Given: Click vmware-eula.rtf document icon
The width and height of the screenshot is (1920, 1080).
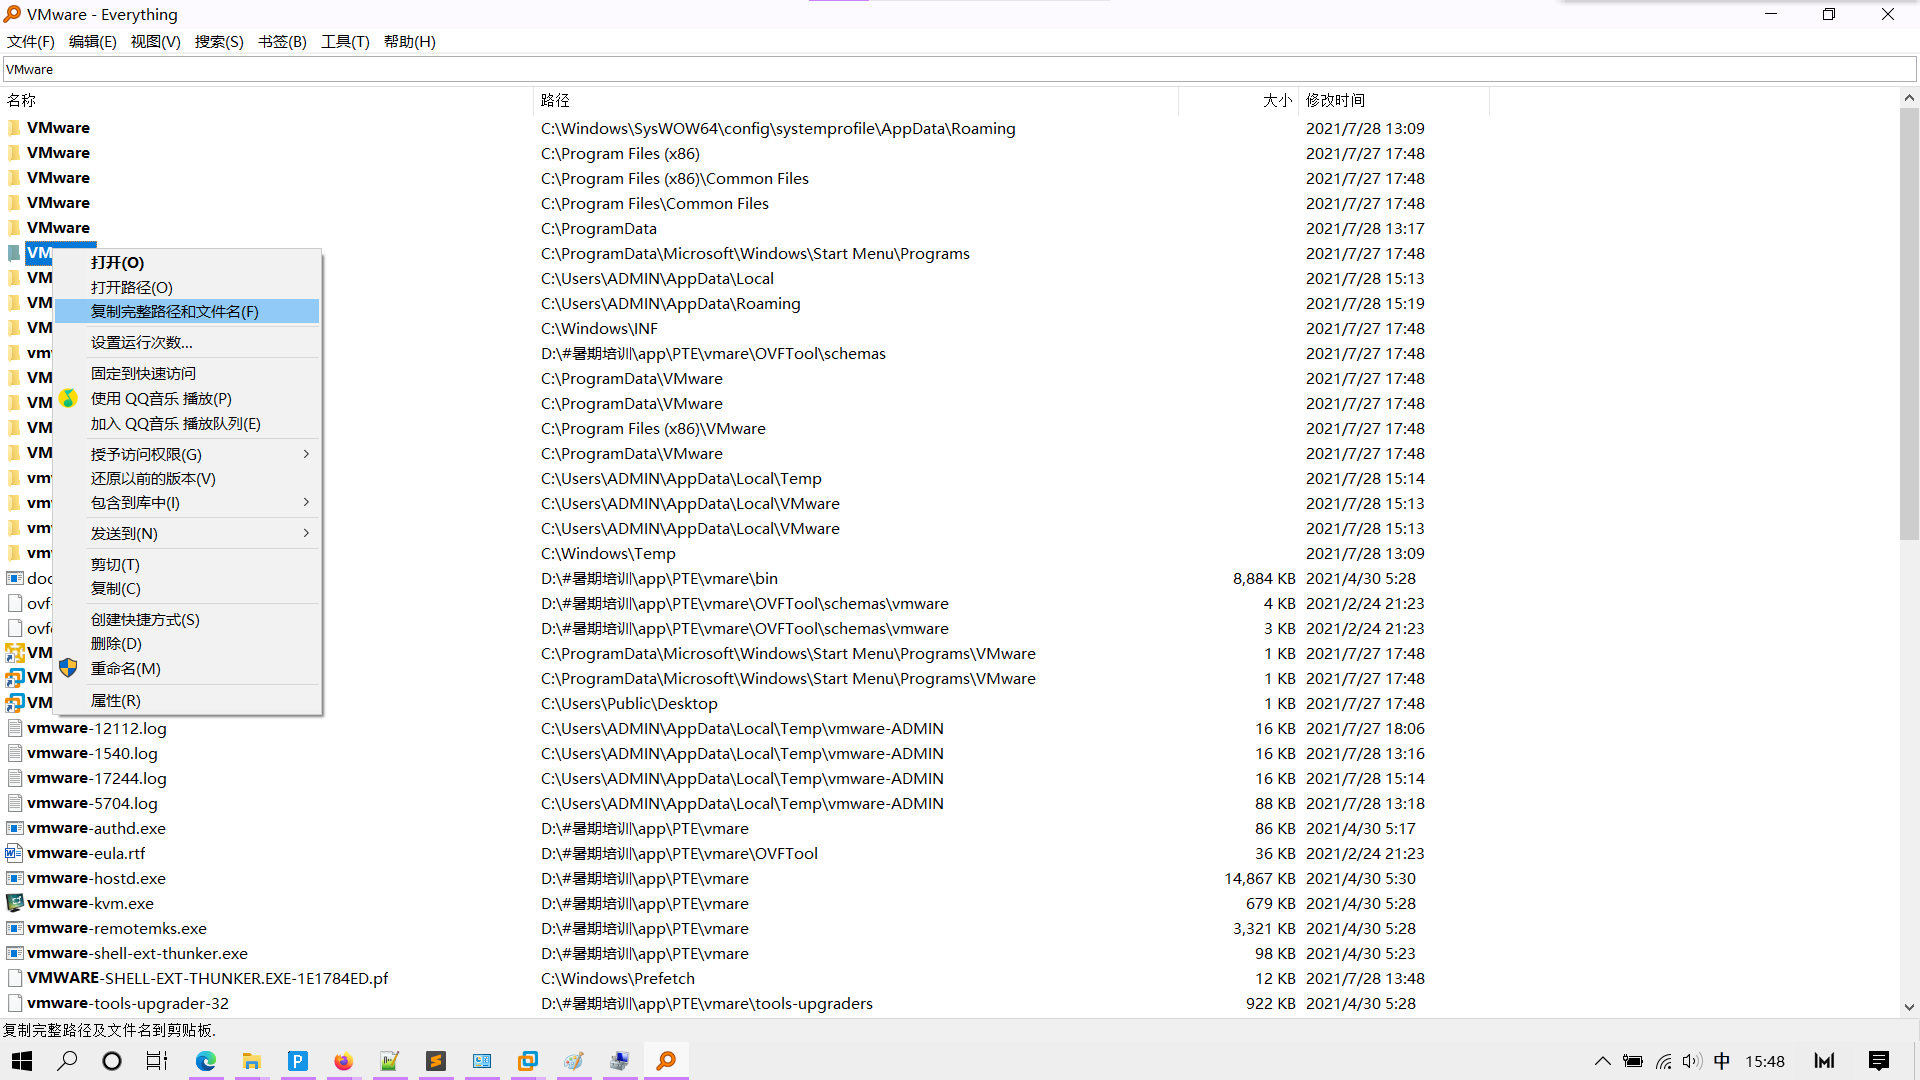Looking at the screenshot, I should [15, 853].
